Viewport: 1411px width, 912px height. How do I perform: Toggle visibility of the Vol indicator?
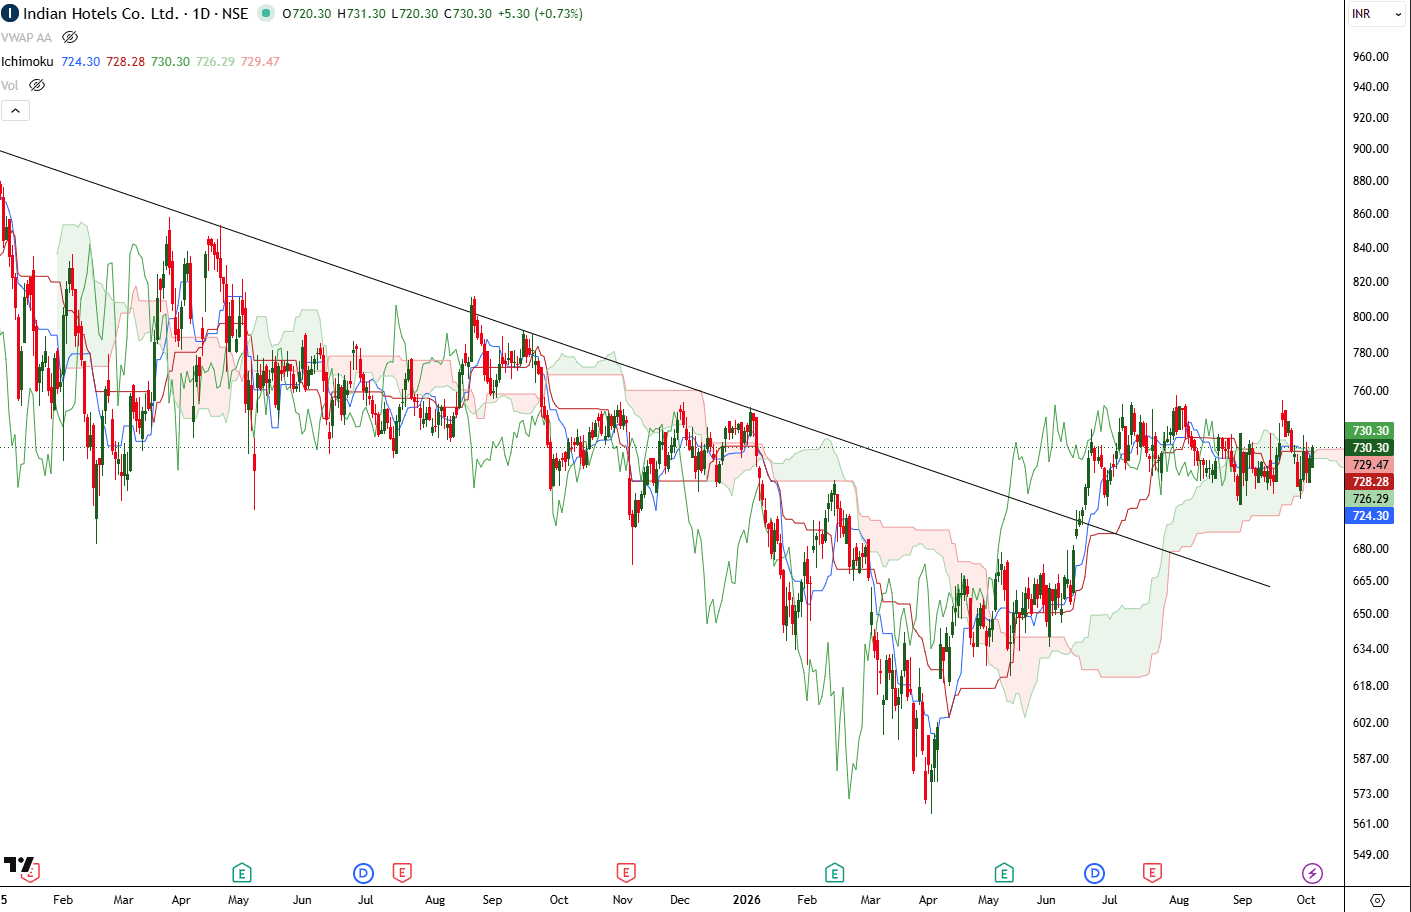point(37,85)
